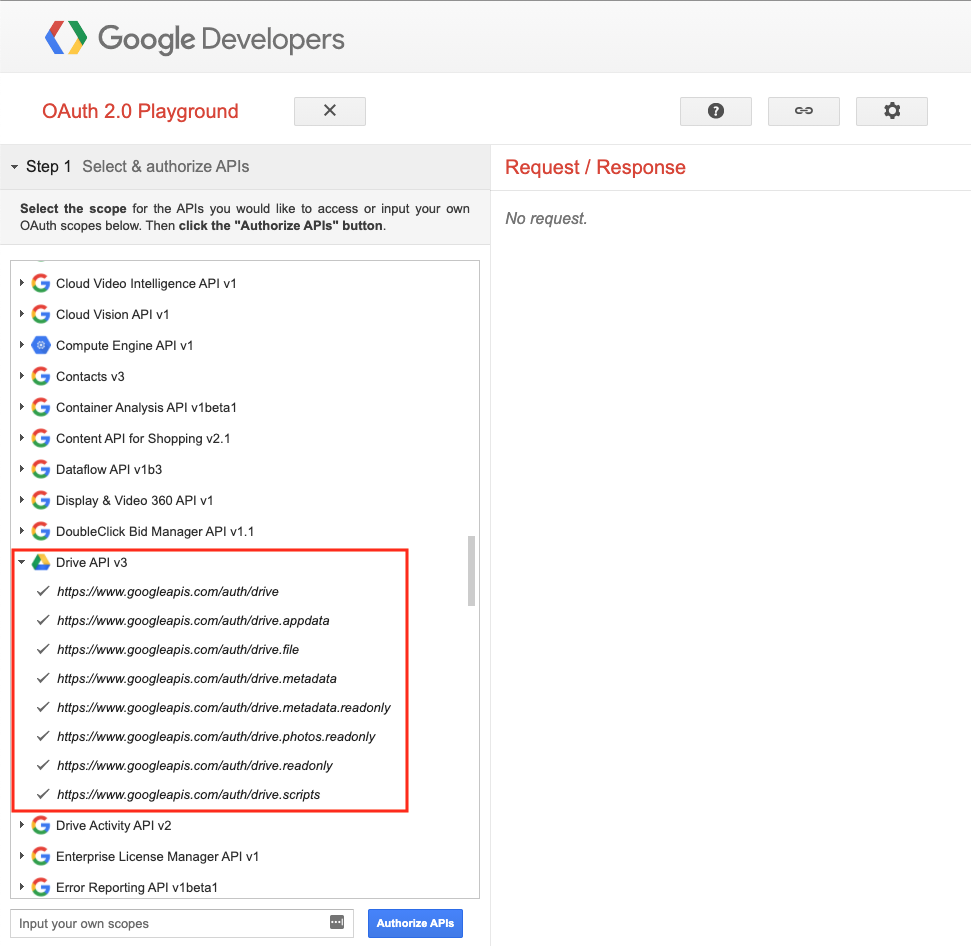The height and width of the screenshot is (946, 971).
Task: Click the Contacts v3 Google icon
Action: 41,376
